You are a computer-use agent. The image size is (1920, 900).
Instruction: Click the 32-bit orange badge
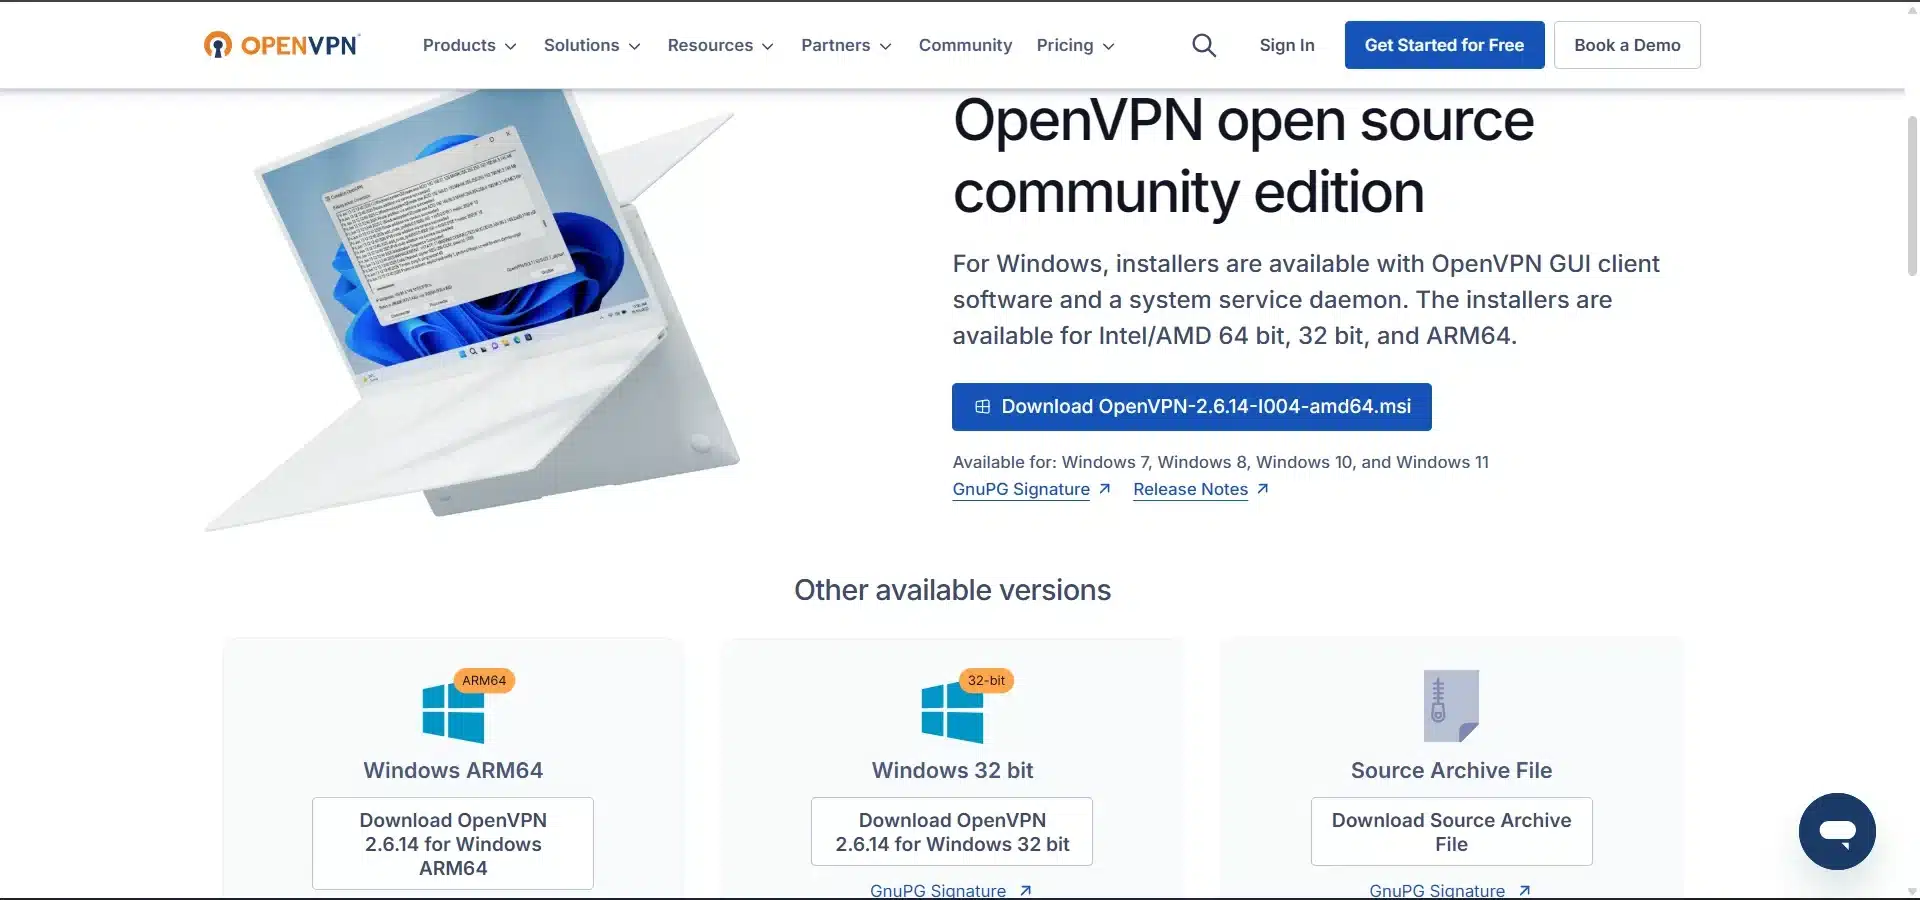pos(986,680)
